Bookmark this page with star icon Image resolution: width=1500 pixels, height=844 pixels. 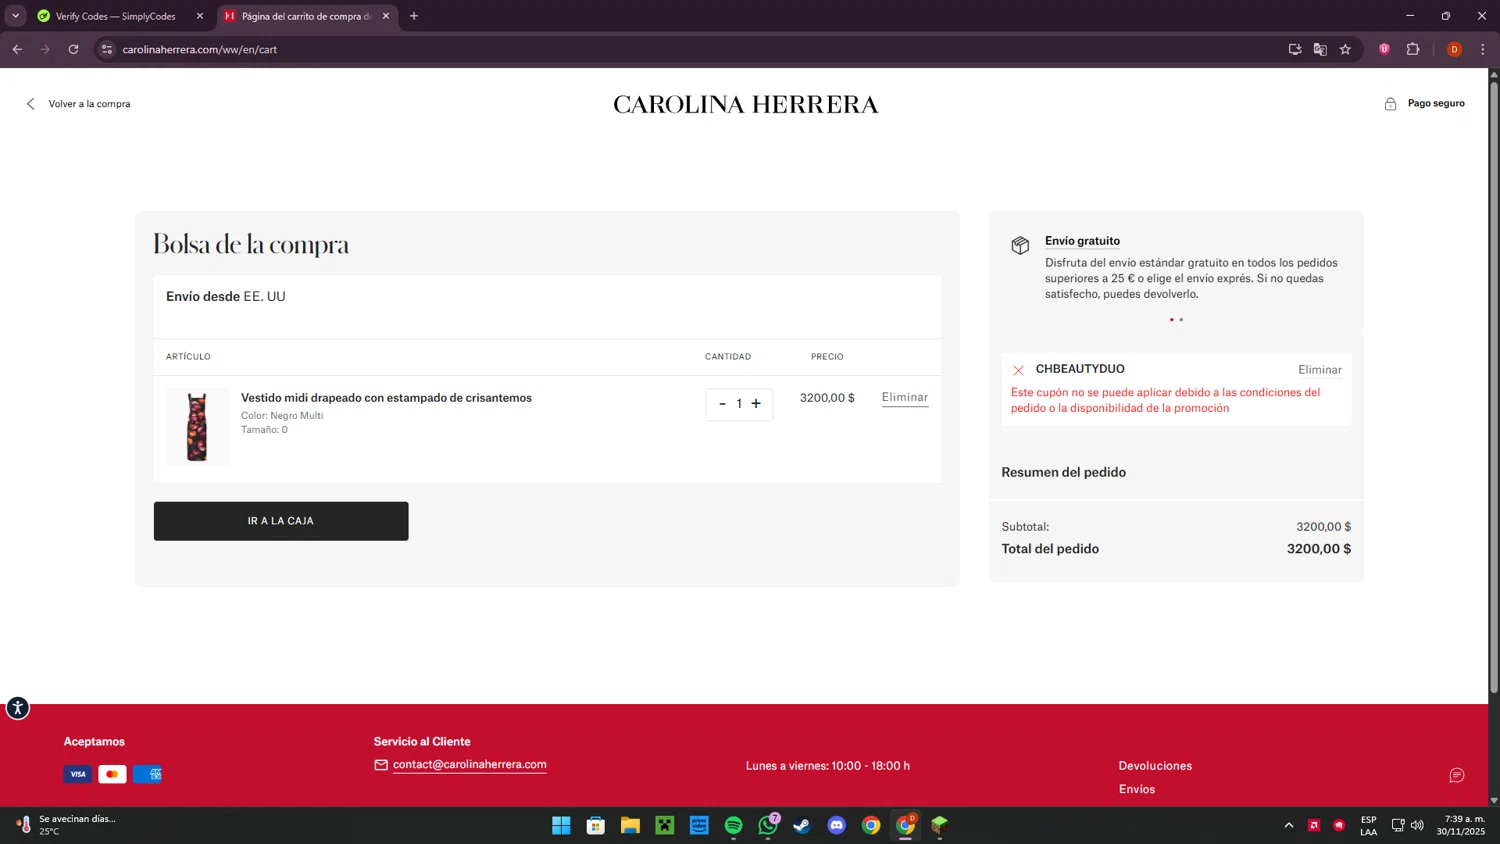[1345, 49]
